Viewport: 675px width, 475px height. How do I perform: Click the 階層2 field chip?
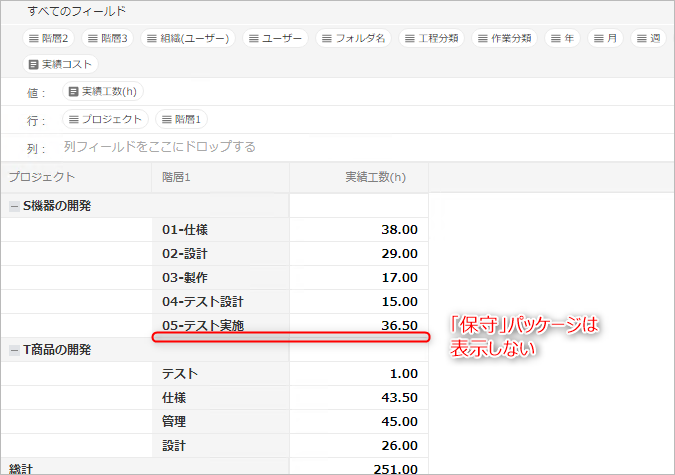pyautogui.click(x=50, y=39)
